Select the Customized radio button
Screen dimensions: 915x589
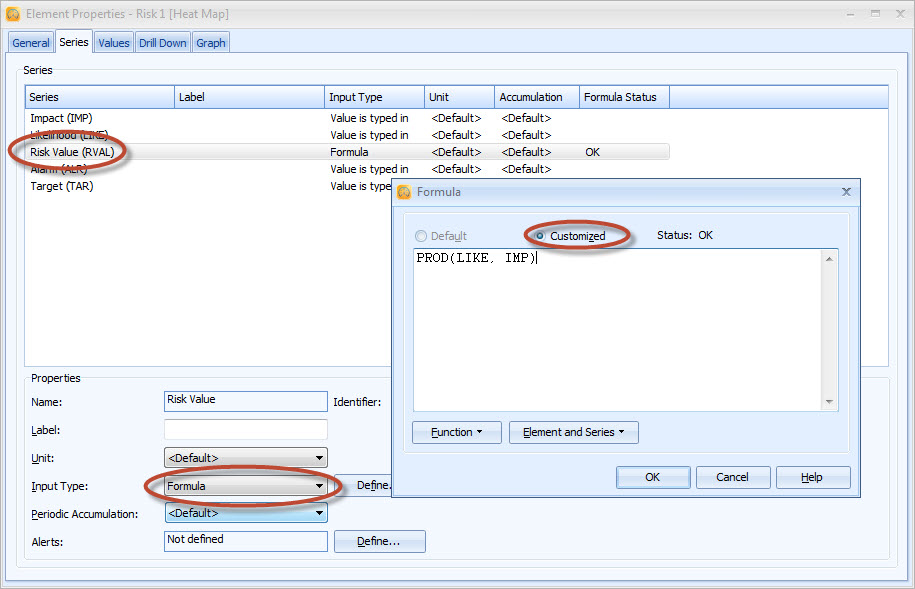tap(541, 236)
